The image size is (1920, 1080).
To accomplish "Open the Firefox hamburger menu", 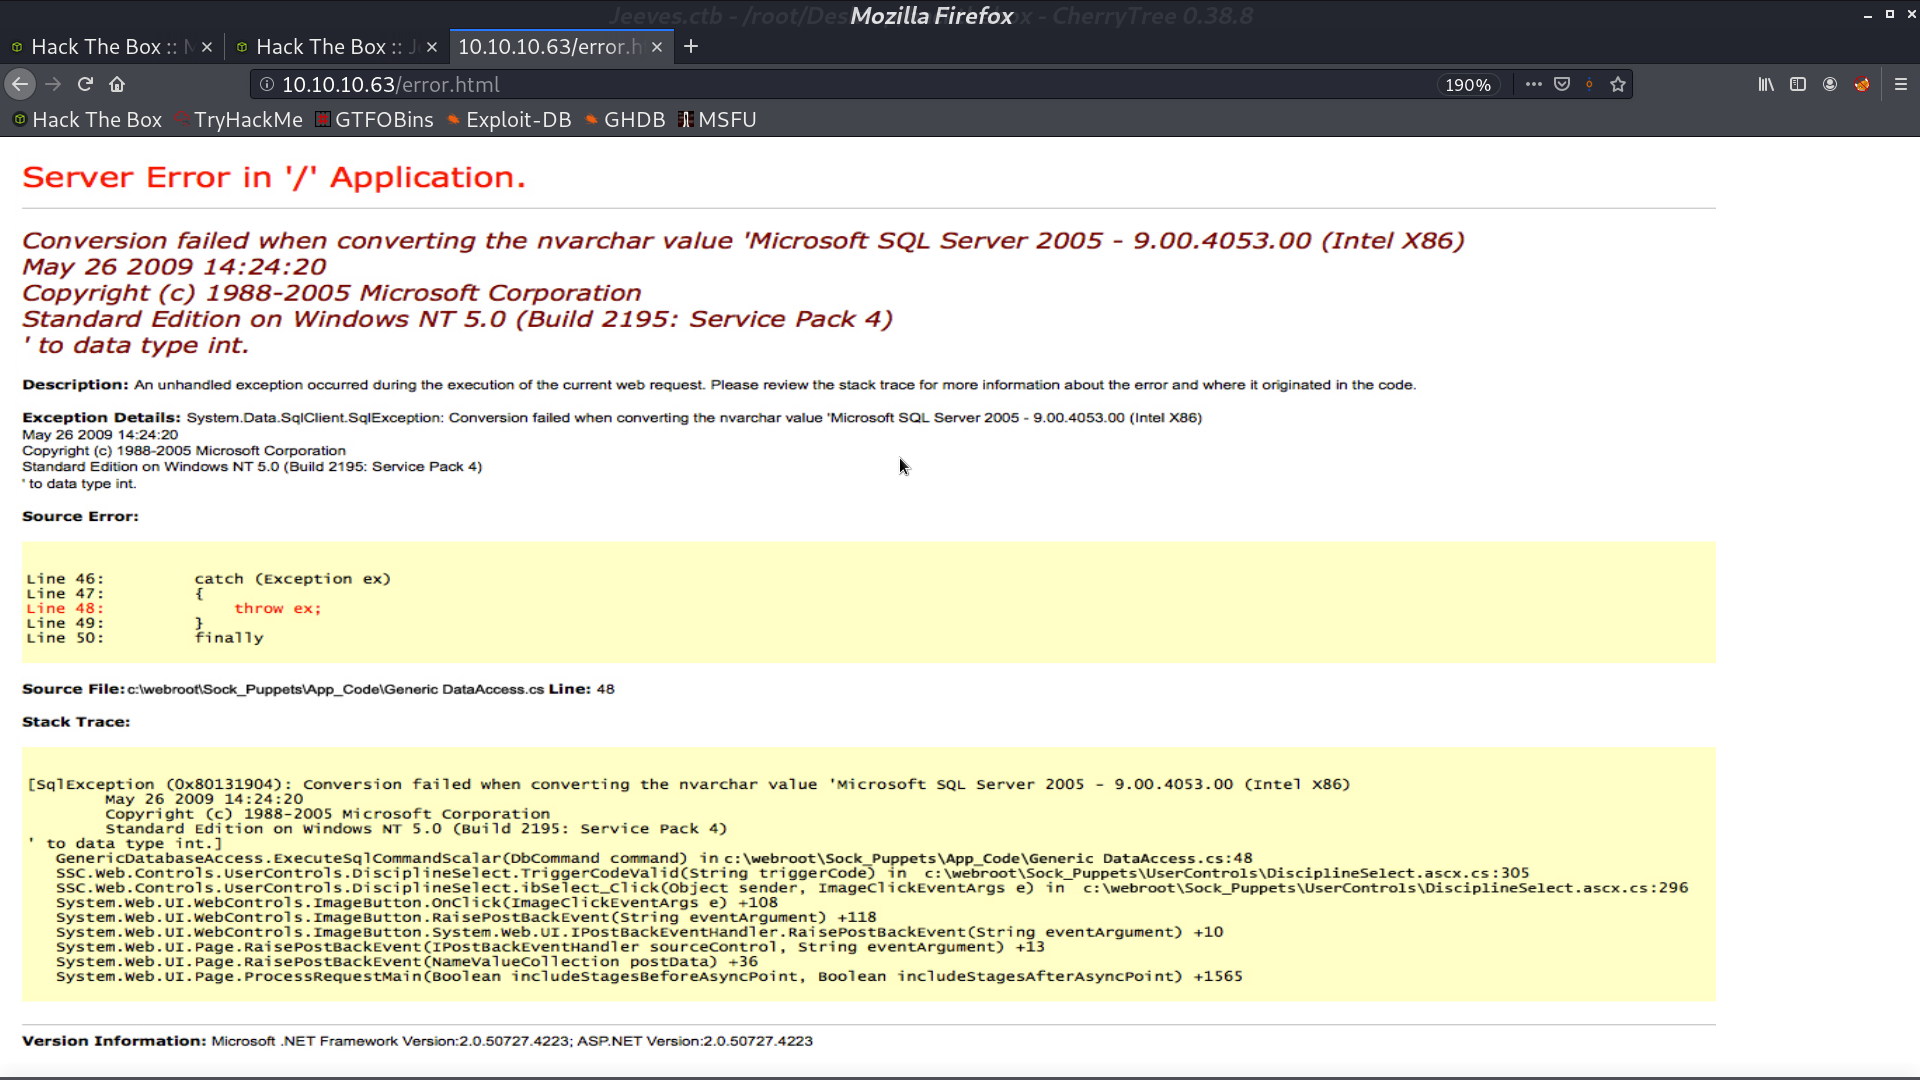I will click(x=1901, y=85).
